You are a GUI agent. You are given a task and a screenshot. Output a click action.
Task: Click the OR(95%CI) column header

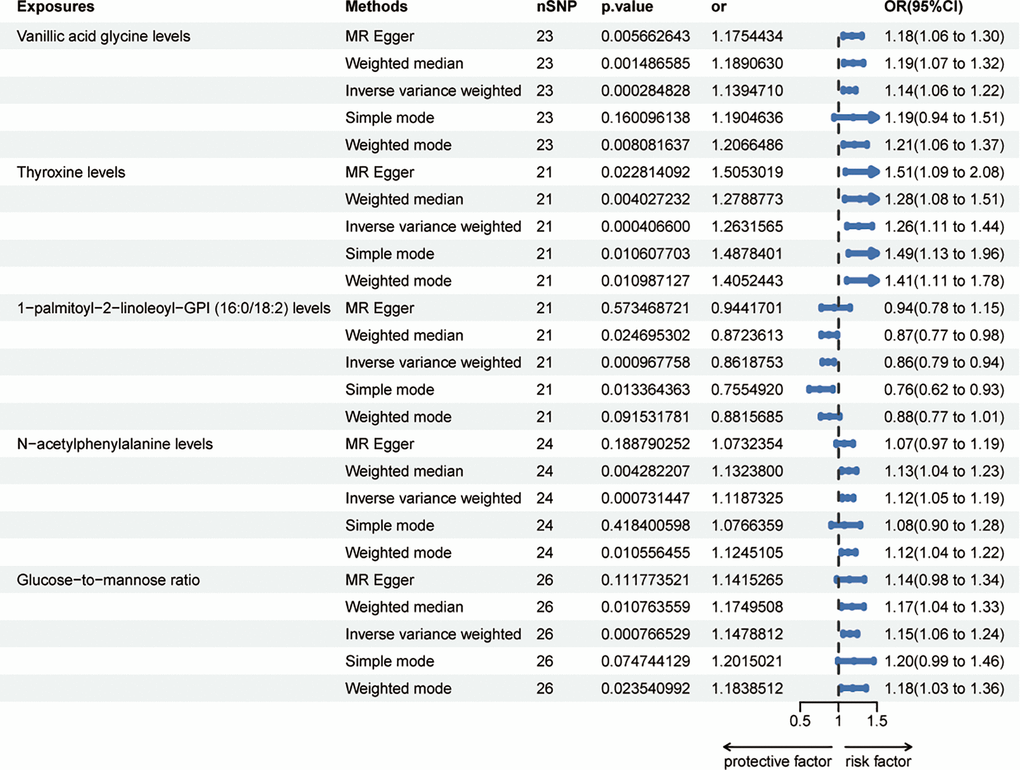pyautogui.click(x=923, y=7)
